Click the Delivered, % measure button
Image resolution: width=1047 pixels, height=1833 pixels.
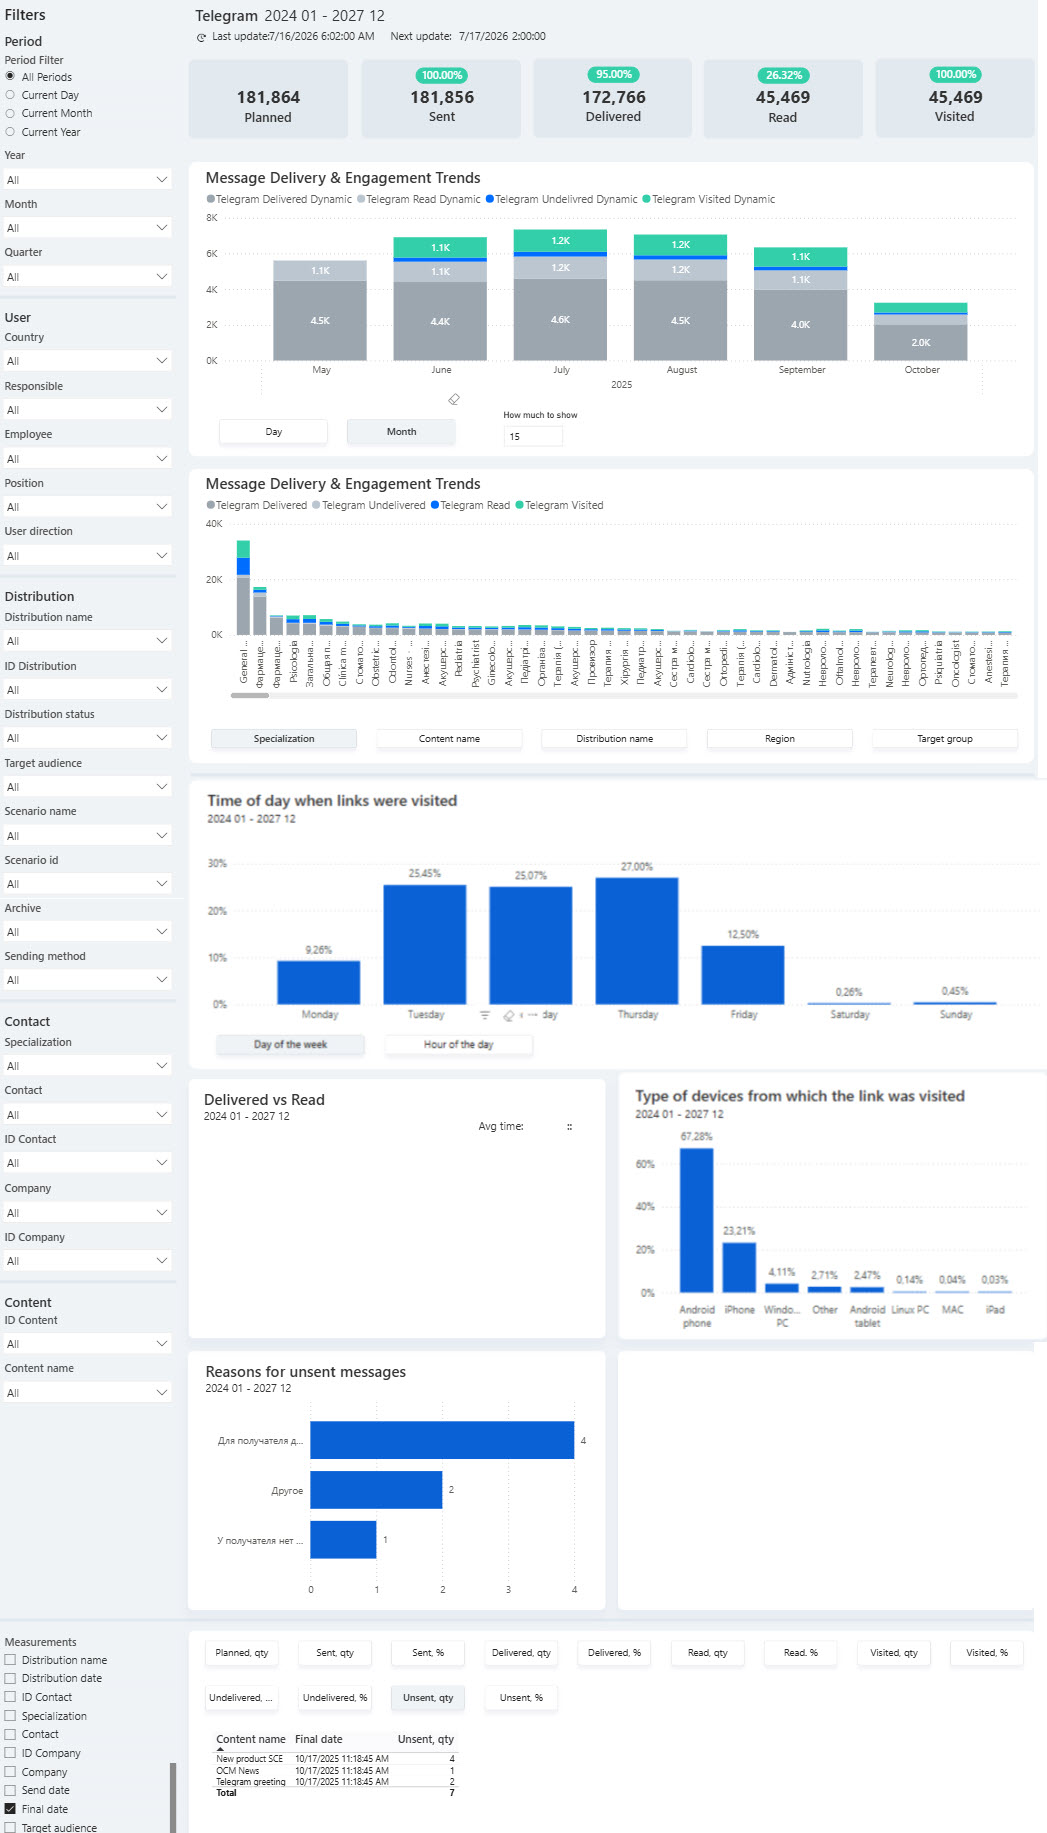(614, 1653)
